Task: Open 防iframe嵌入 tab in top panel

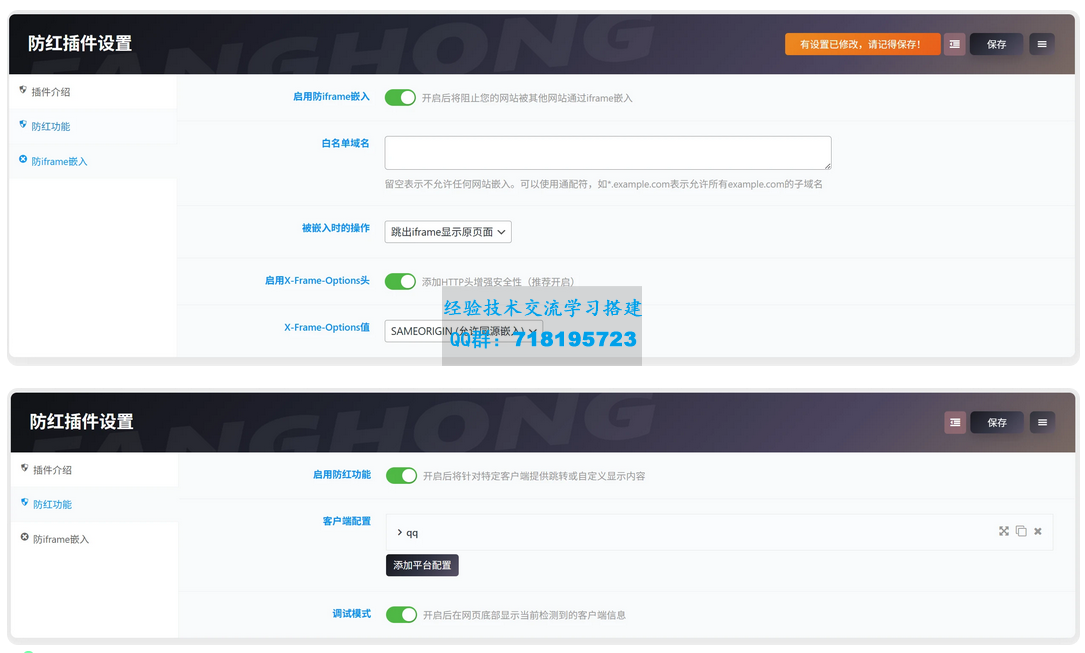Action: pos(93,161)
